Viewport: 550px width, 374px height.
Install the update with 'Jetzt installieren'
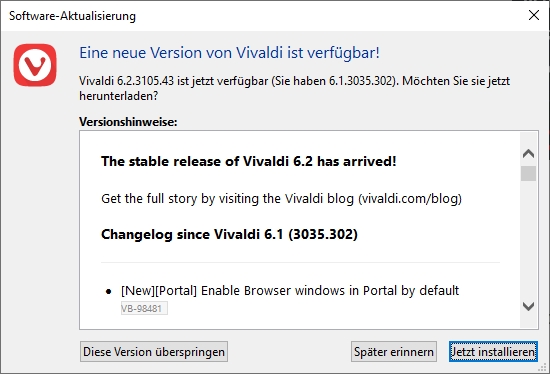(493, 352)
